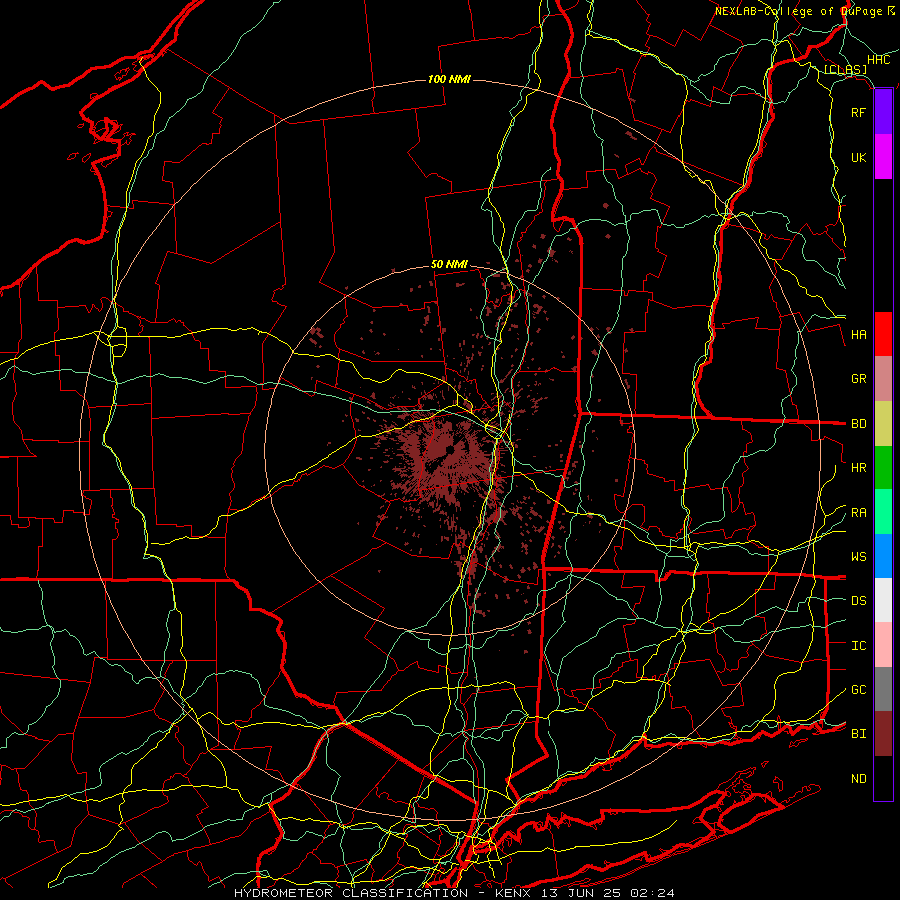Click the BD legend label
This screenshot has height=900, width=900.
pyautogui.click(x=859, y=424)
